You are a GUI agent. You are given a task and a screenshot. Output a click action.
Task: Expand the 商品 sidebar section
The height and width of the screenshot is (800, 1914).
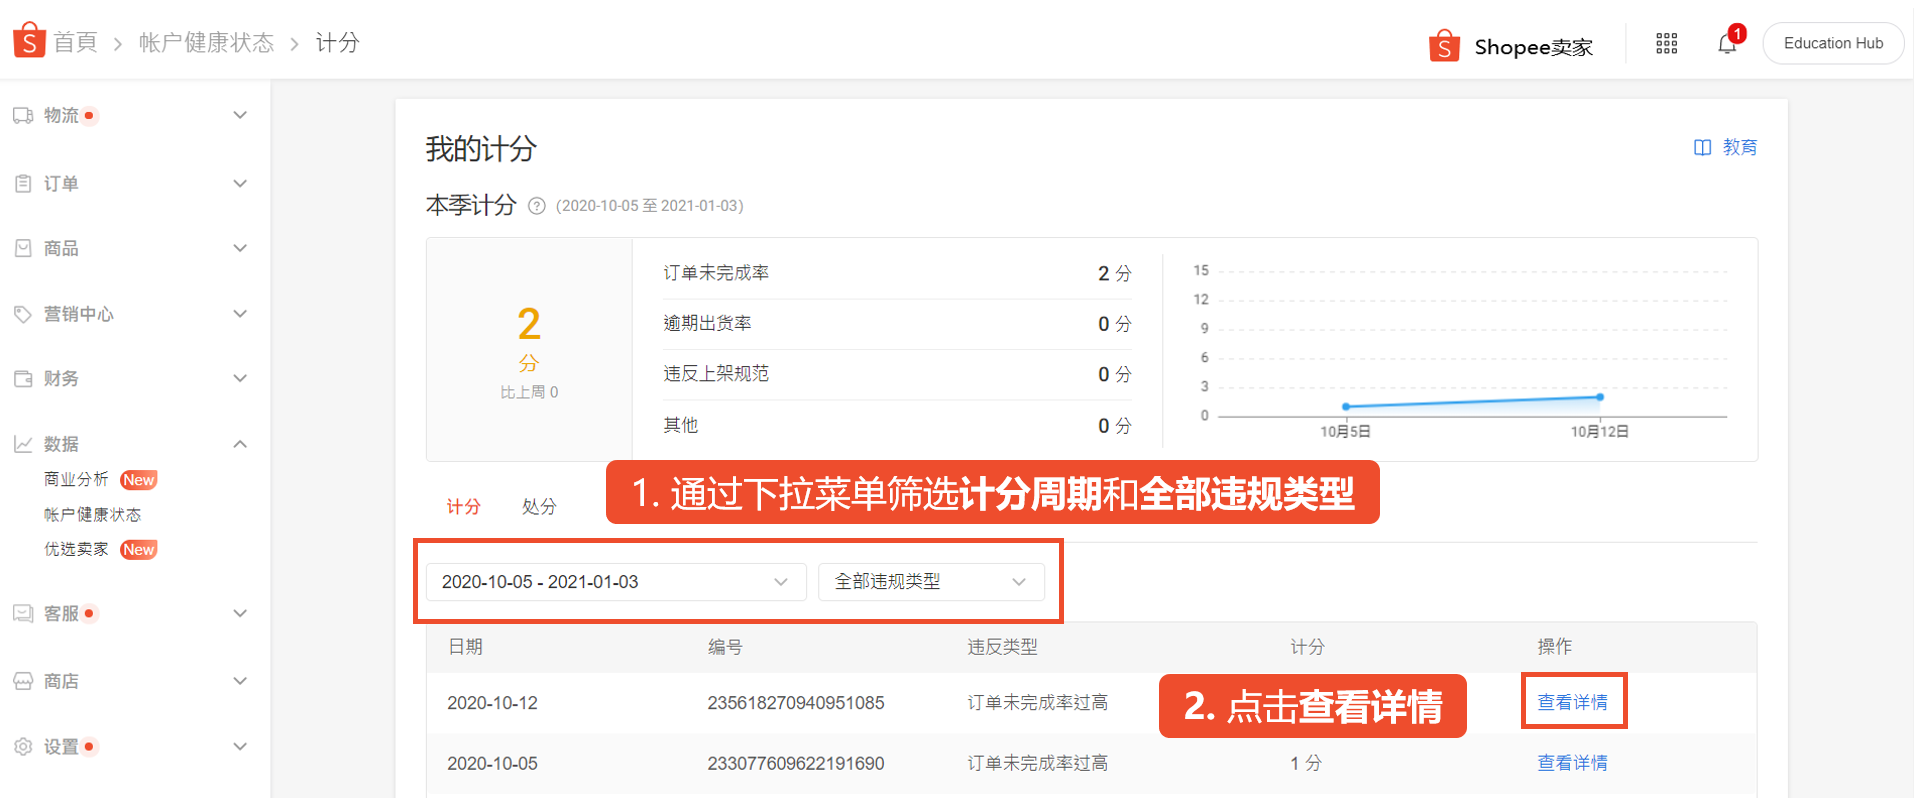[240, 248]
